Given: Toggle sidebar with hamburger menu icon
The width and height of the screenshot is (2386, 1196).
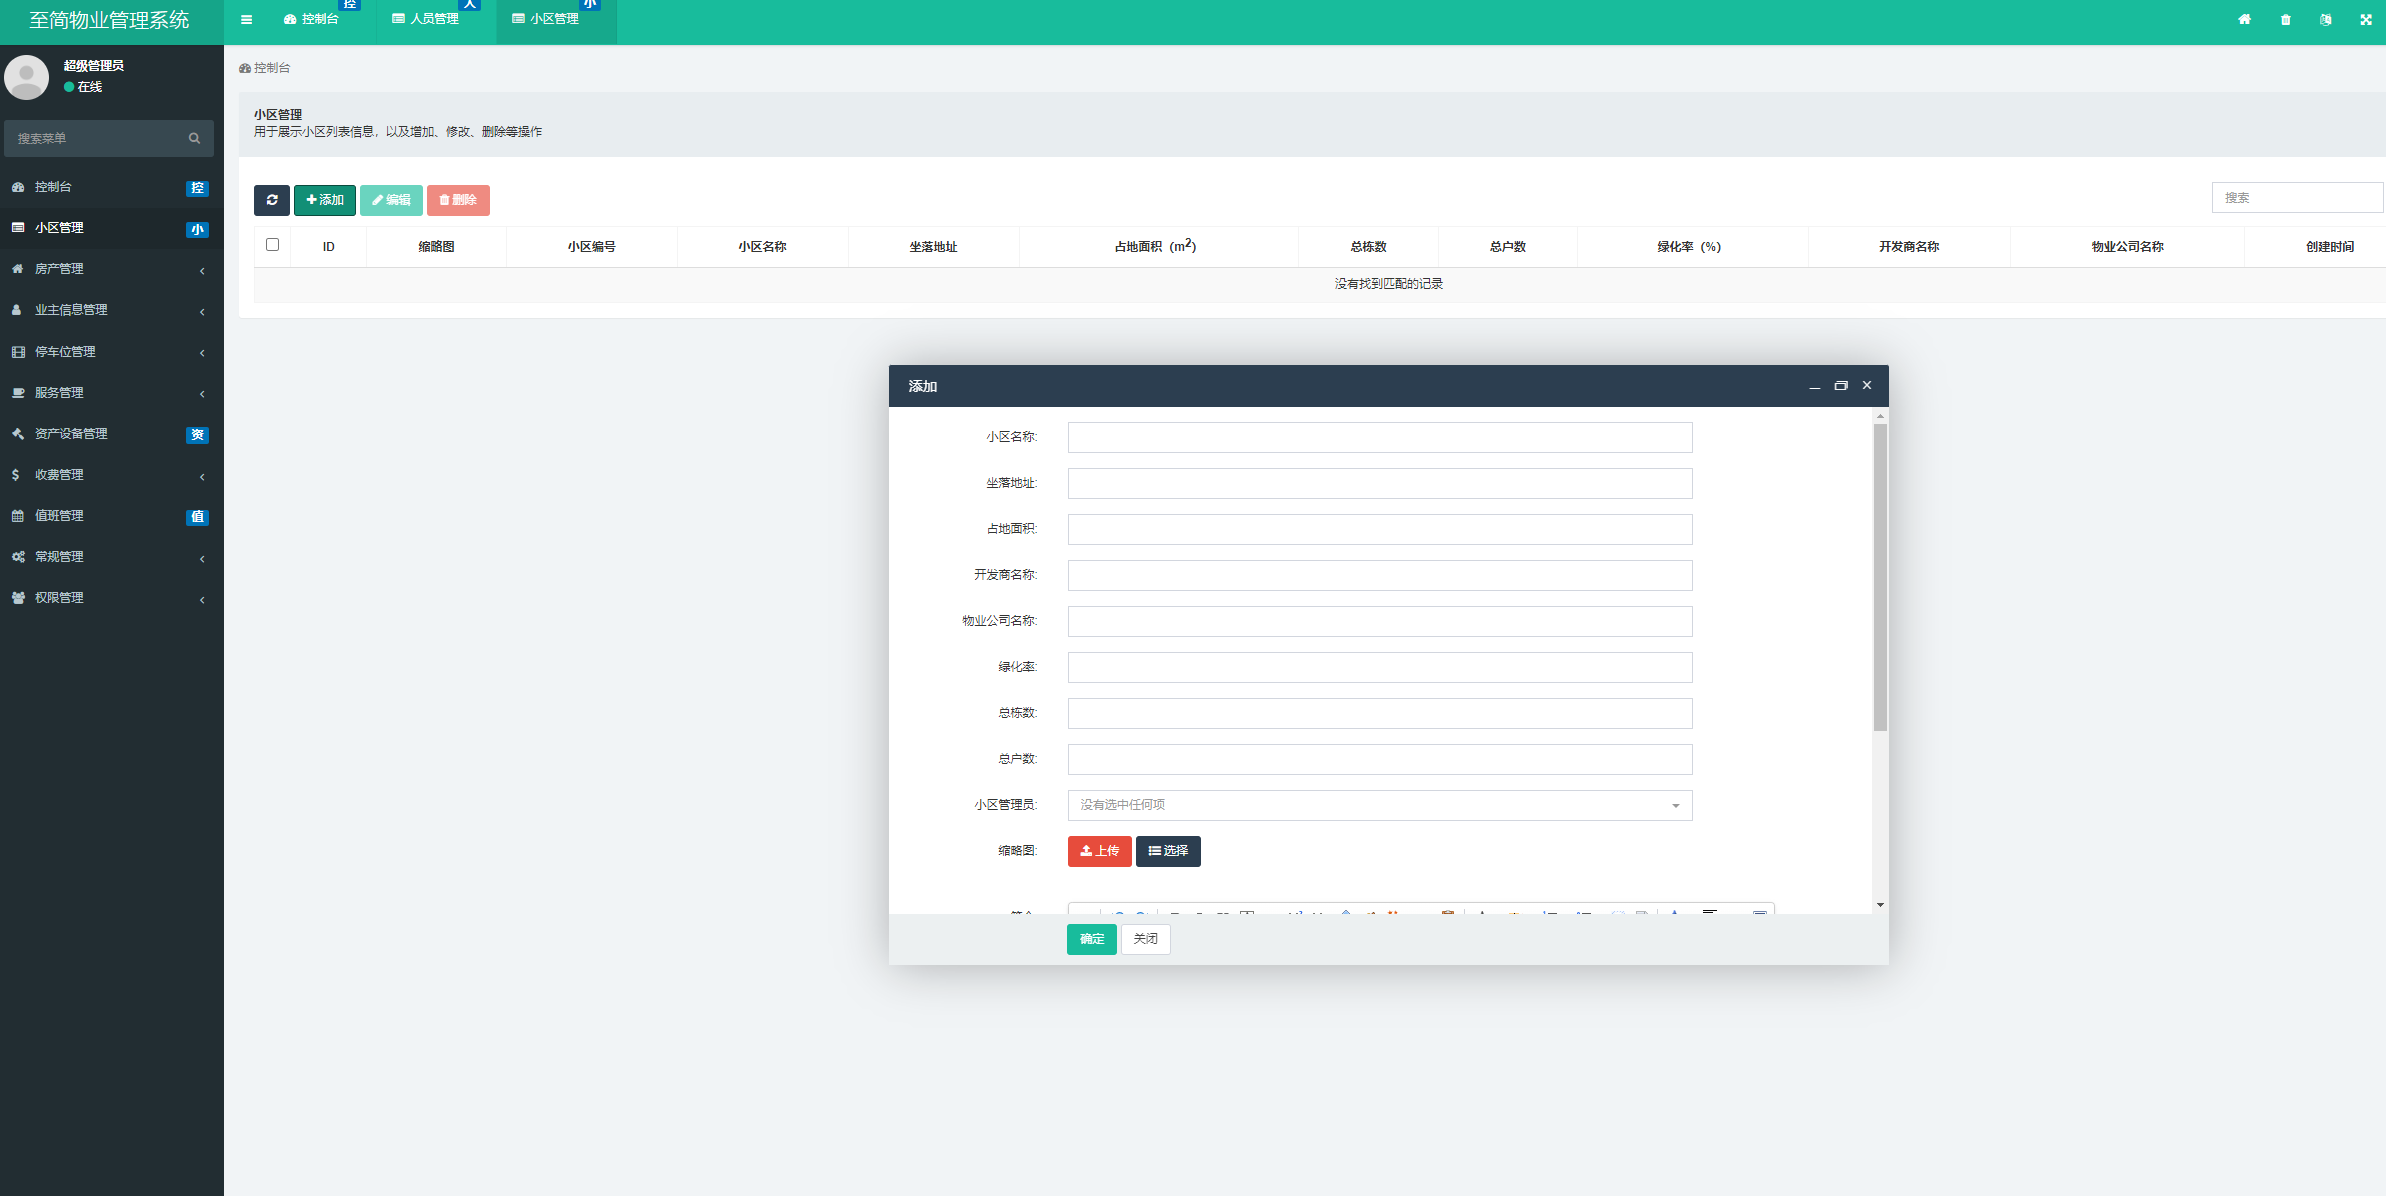Looking at the screenshot, I should [247, 19].
